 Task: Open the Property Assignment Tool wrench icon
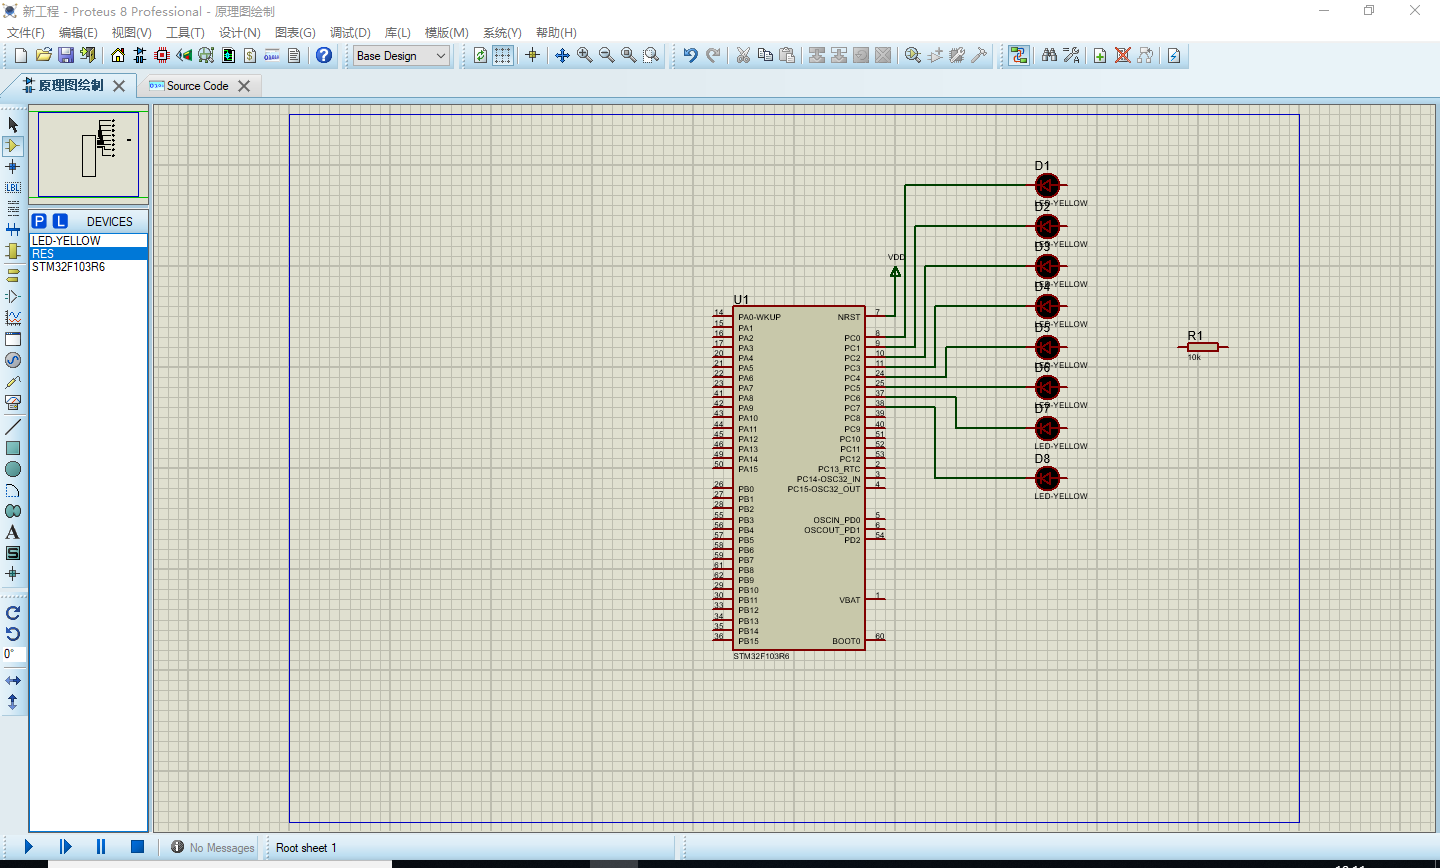[x=1071, y=55]
